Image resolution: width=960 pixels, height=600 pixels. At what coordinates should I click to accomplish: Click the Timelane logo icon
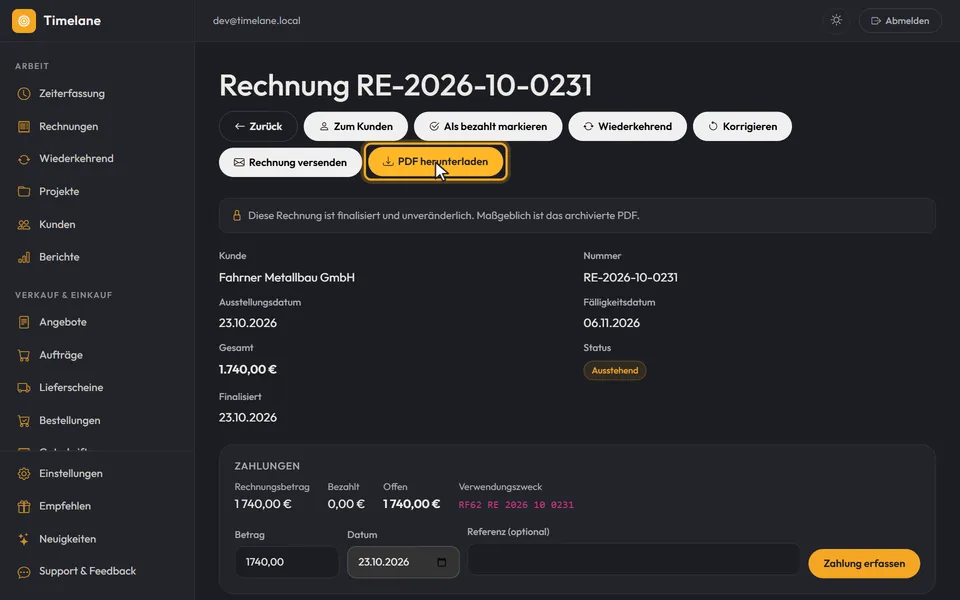pyautogui.click(x=24, y=21)
